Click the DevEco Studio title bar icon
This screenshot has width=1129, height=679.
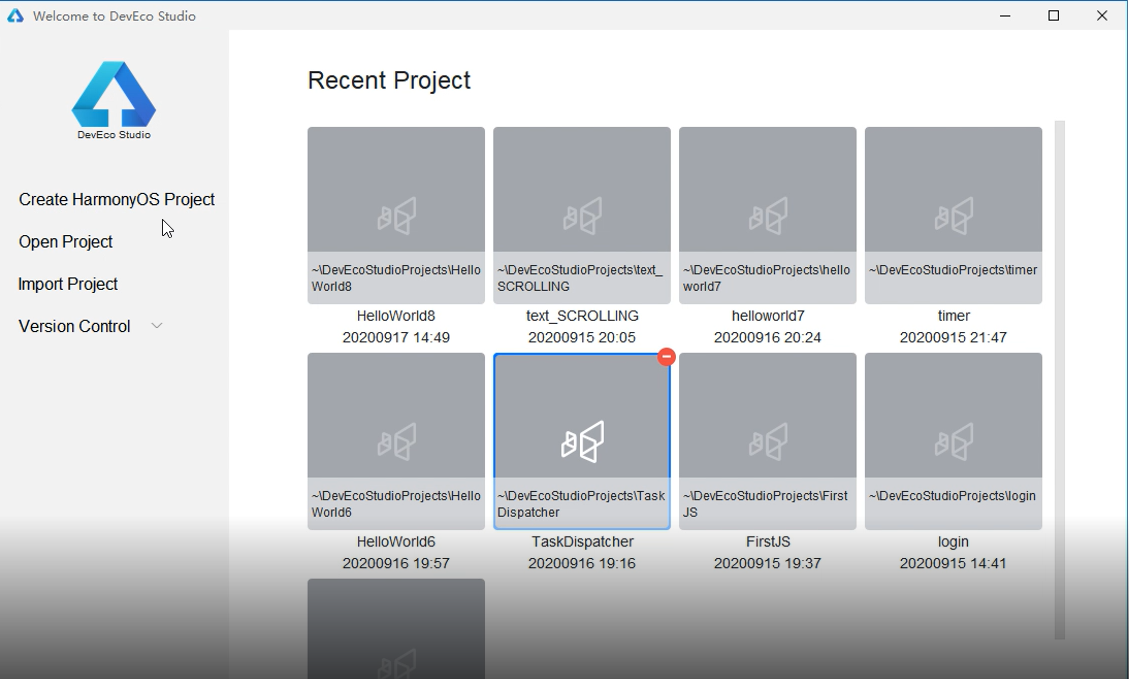pyautogui.click(x=15, y=16)
